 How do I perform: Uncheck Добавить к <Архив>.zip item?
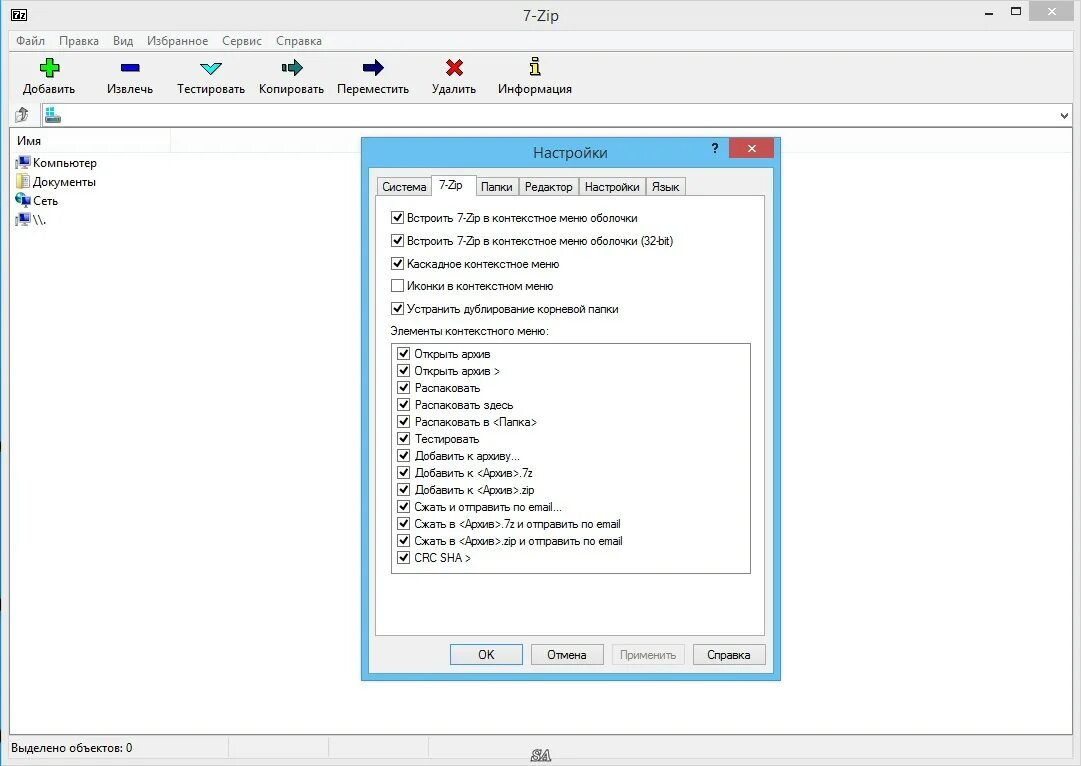point(404,490)
